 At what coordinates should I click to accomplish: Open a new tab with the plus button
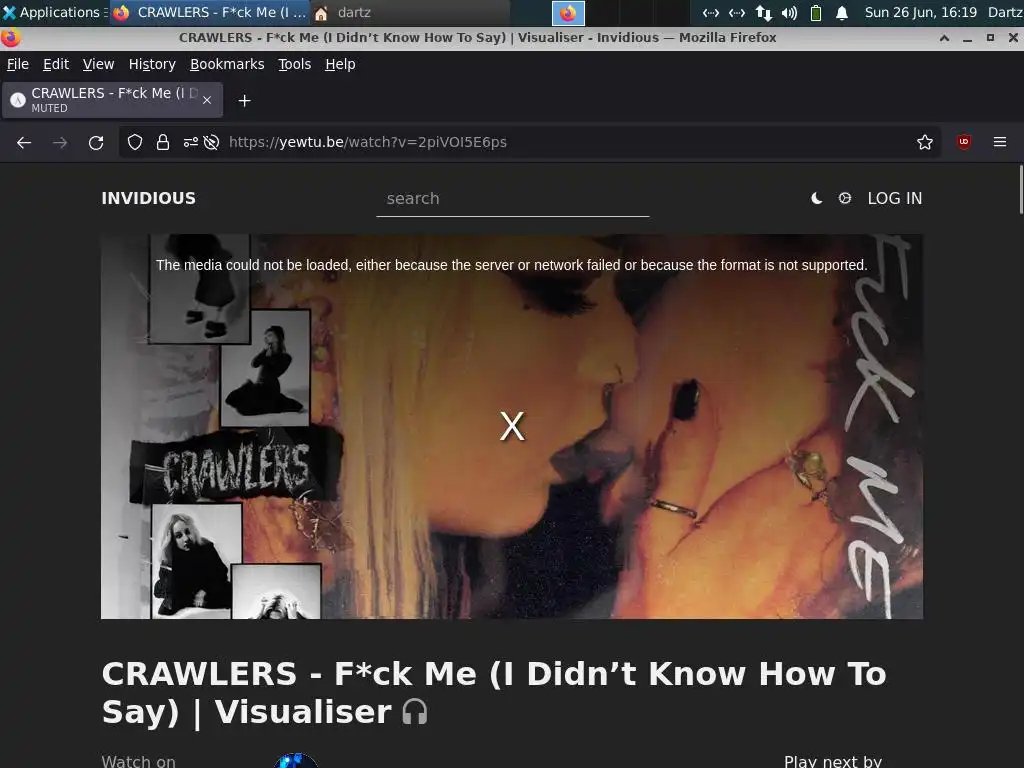click(244, 101)
